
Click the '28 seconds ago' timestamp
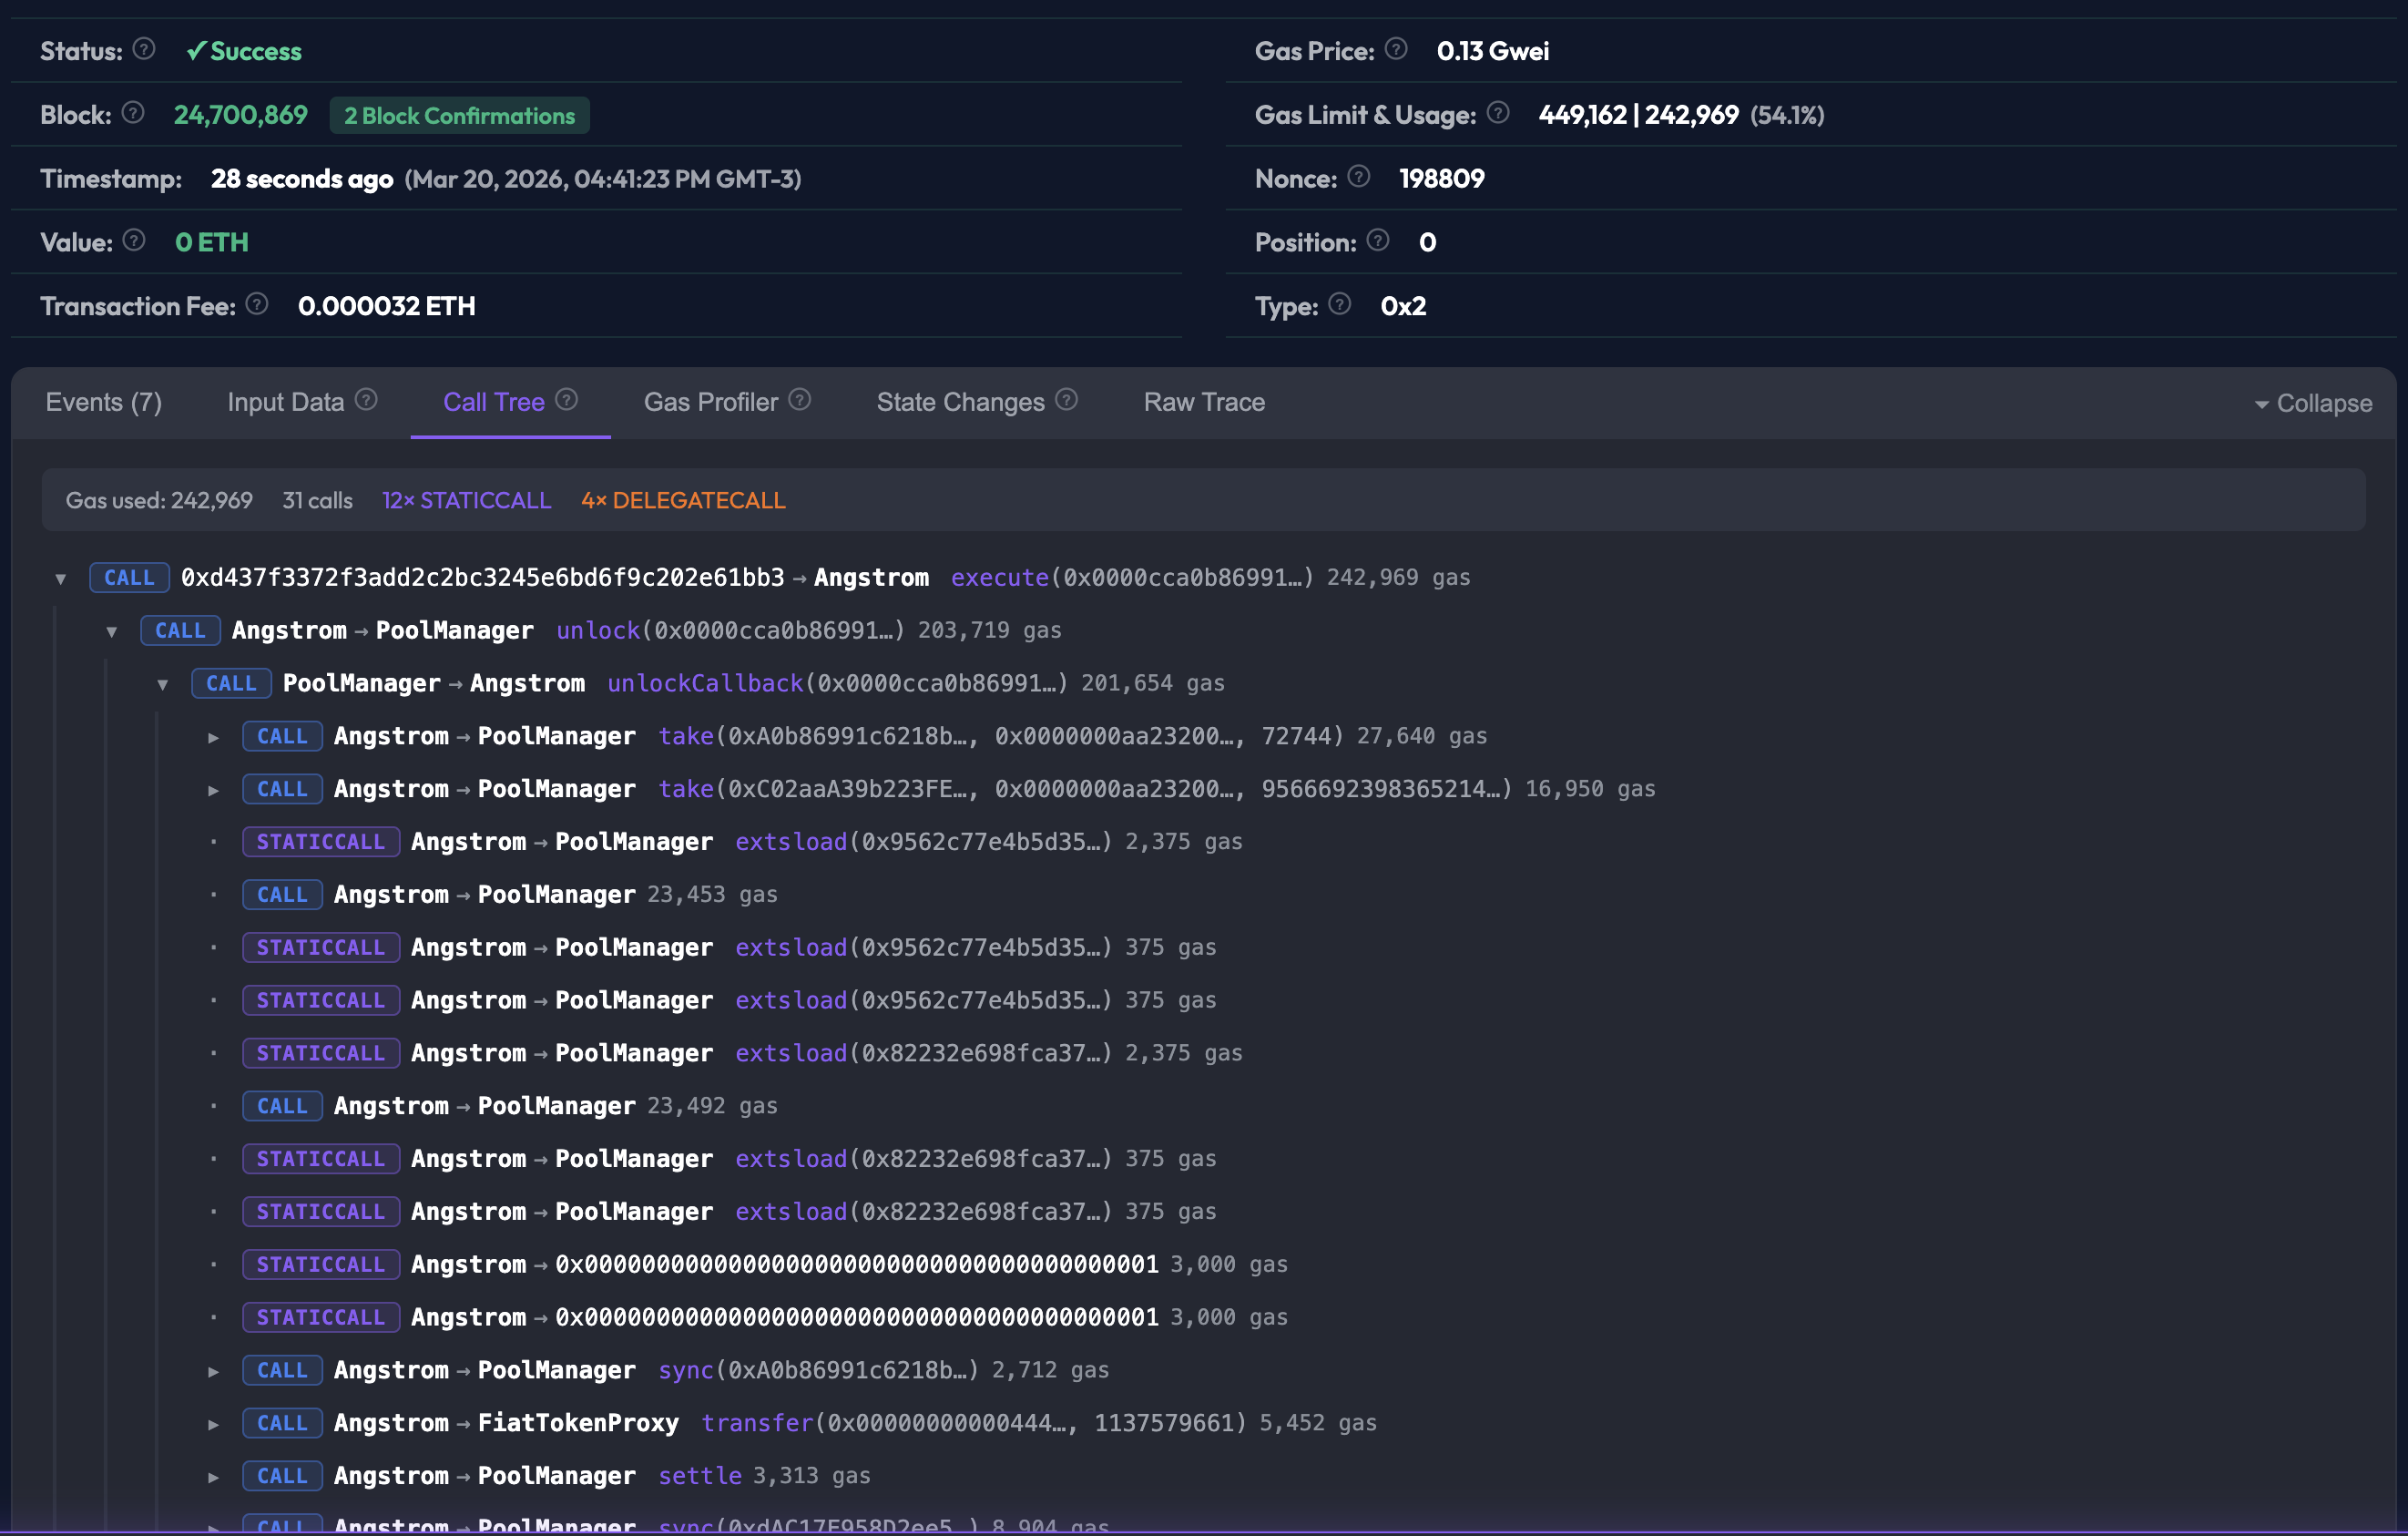click(x=302, y=179)
